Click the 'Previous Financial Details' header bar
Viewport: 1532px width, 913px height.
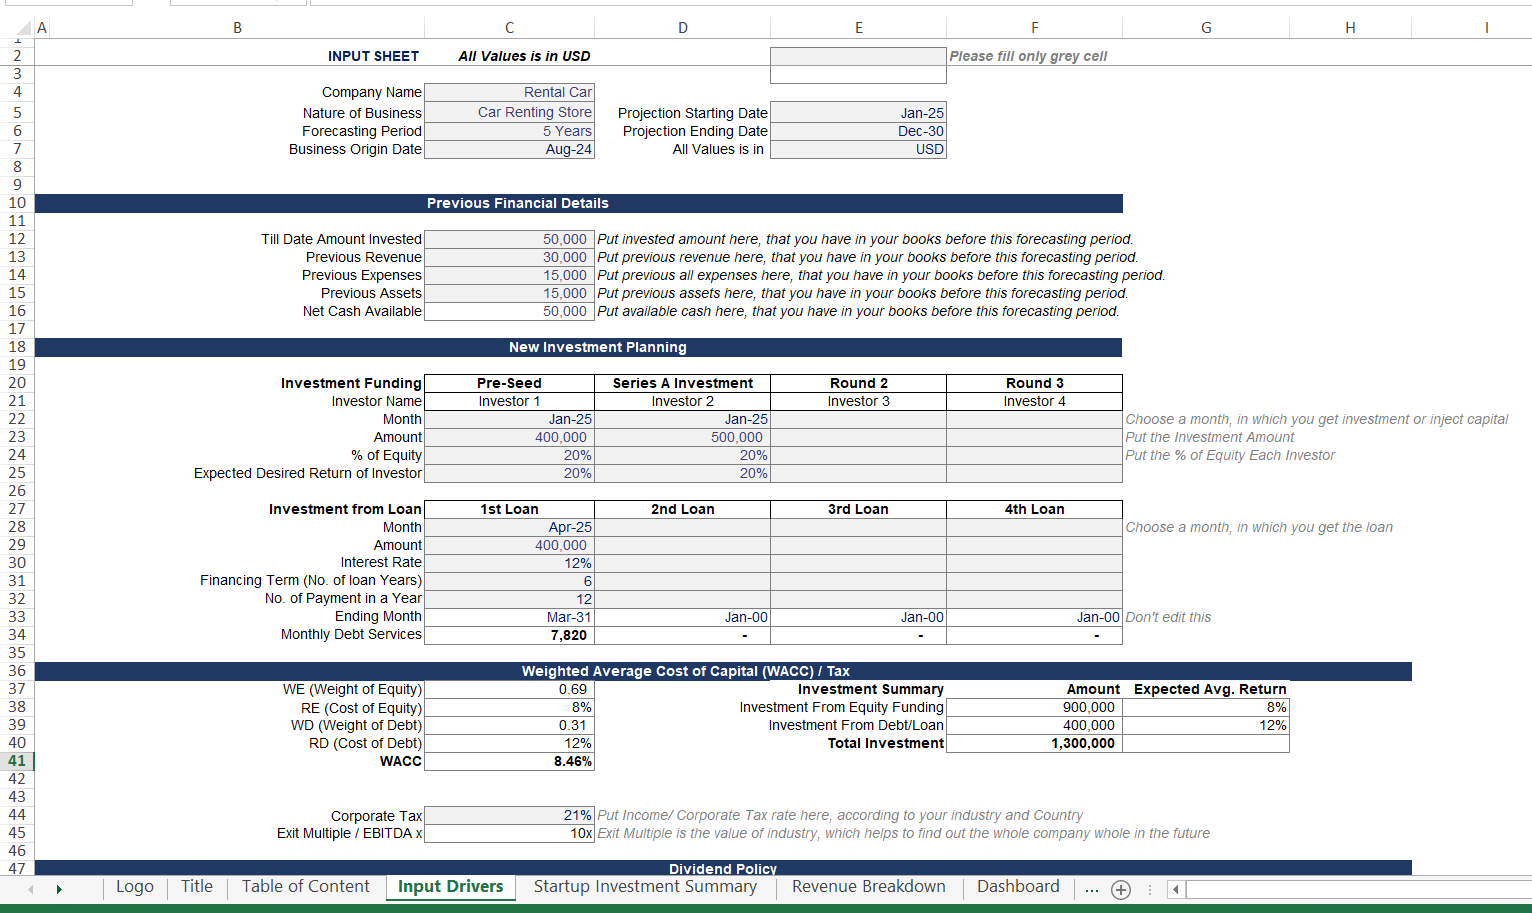click(578, 203)
